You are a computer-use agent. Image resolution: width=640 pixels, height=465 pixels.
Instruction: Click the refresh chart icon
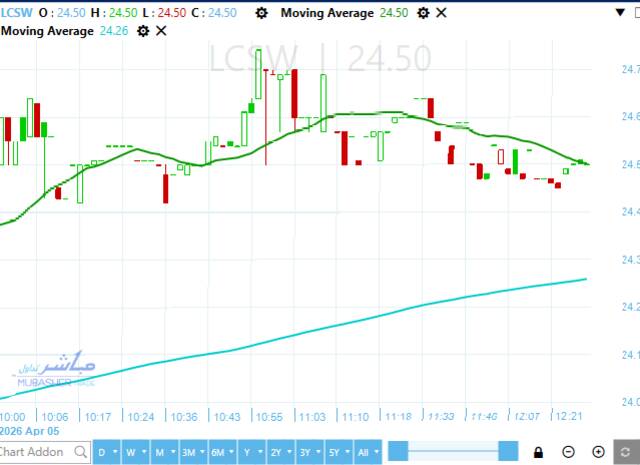pyautogui.click(x=628, y=452)
